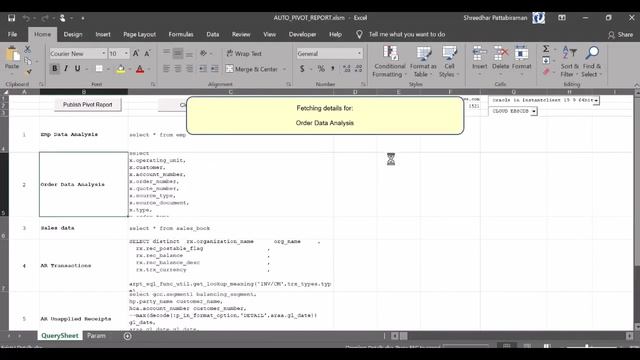Screen dimensions: 640x360
Task: Insert cells button
Action: pos(480,61)
